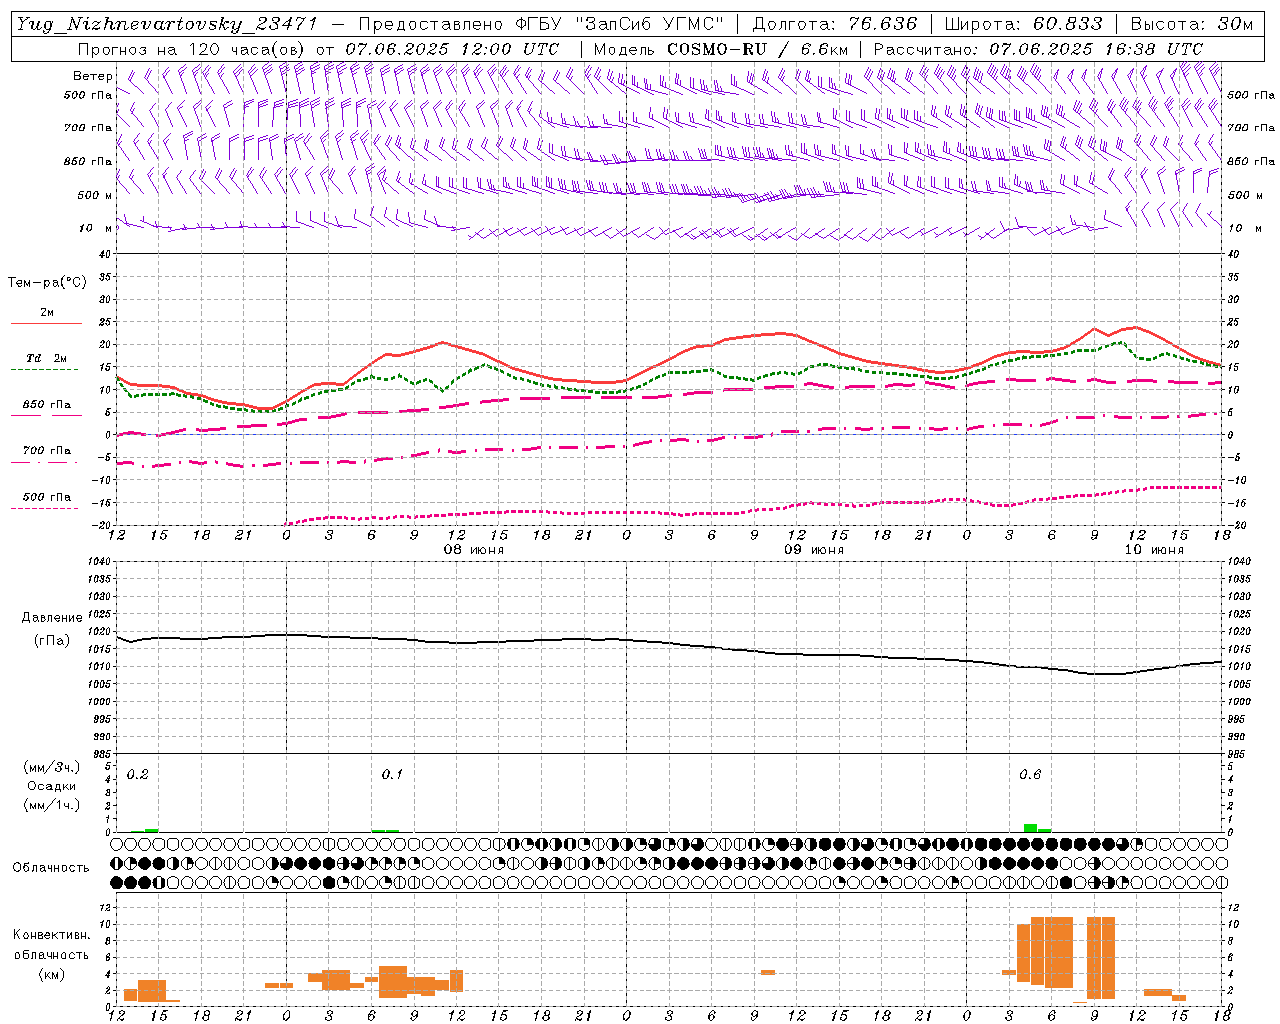This screenshot has height=1024, width=1280.
Task: Click the 500 м wind level label on left
Action: point(96,195)
